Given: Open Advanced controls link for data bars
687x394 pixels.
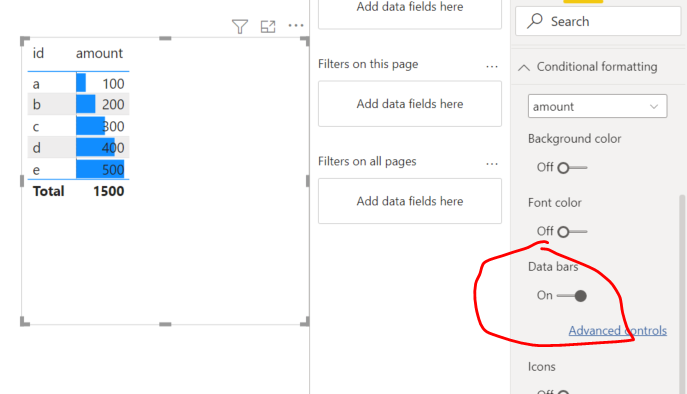Looking at the screenshot, I should [618, 330].
